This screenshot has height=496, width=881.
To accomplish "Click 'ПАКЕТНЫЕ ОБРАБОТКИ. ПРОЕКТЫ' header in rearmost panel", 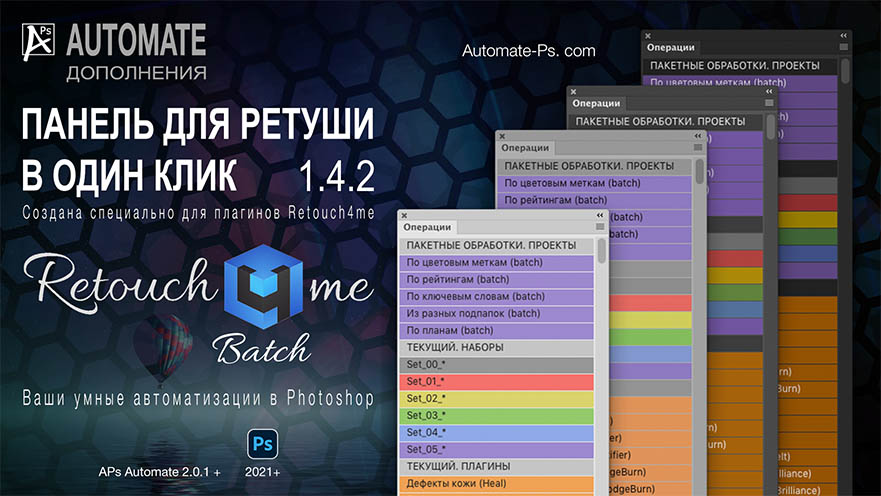I will coord(741,66).
